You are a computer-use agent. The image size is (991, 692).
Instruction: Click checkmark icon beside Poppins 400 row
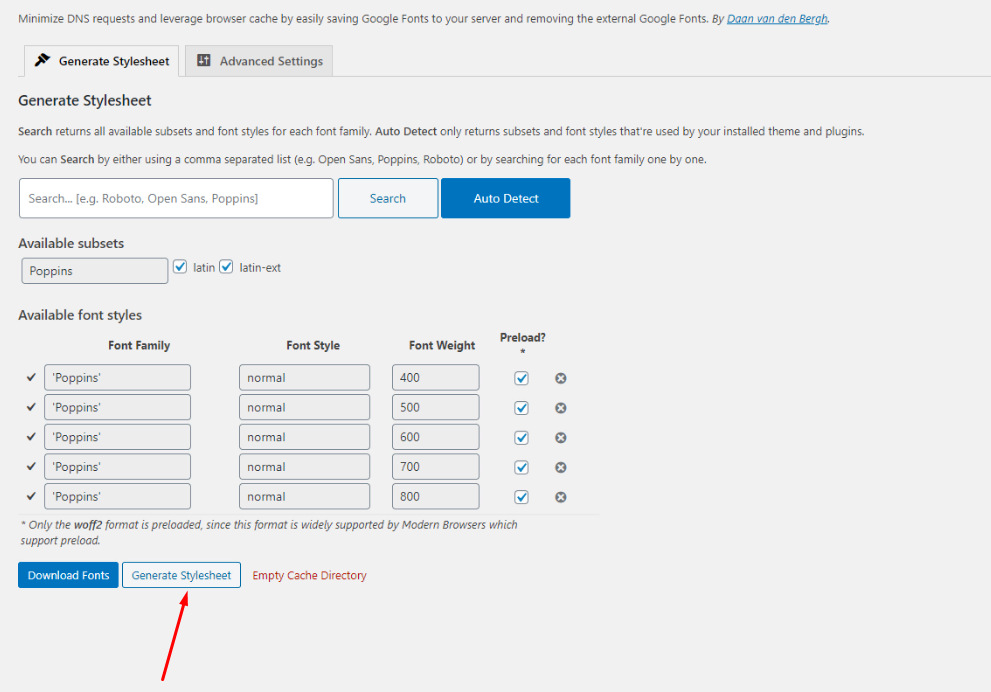(x=31, y=378)
